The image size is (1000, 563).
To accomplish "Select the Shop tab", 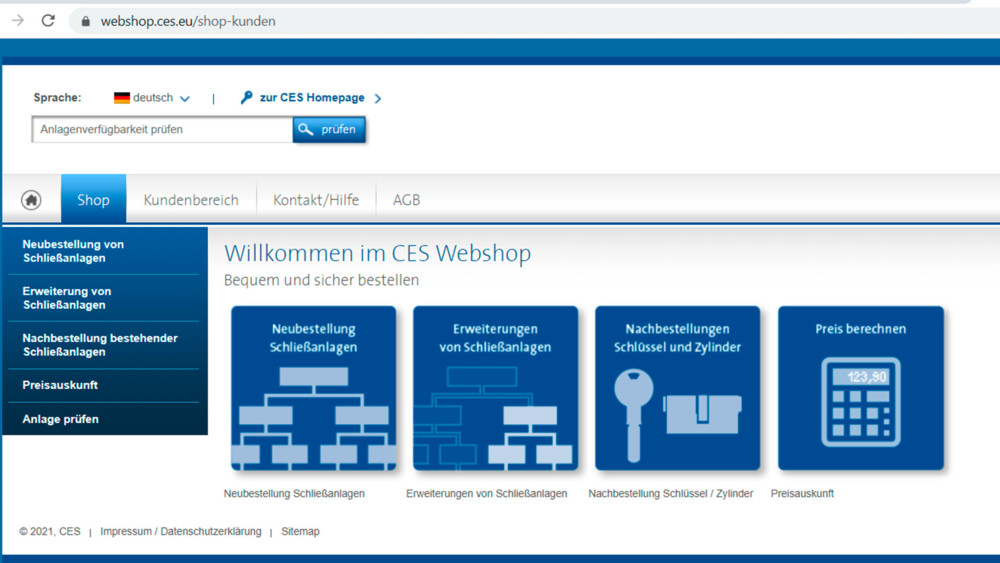I will click(93, 199).
